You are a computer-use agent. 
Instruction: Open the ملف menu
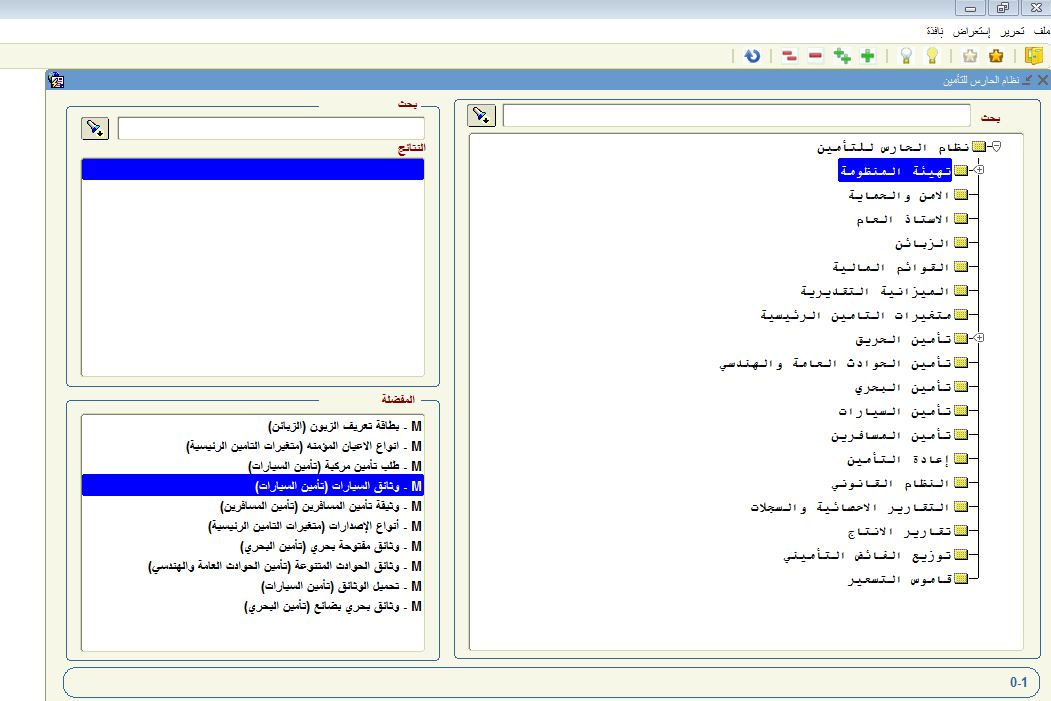tap(1040, 31)
